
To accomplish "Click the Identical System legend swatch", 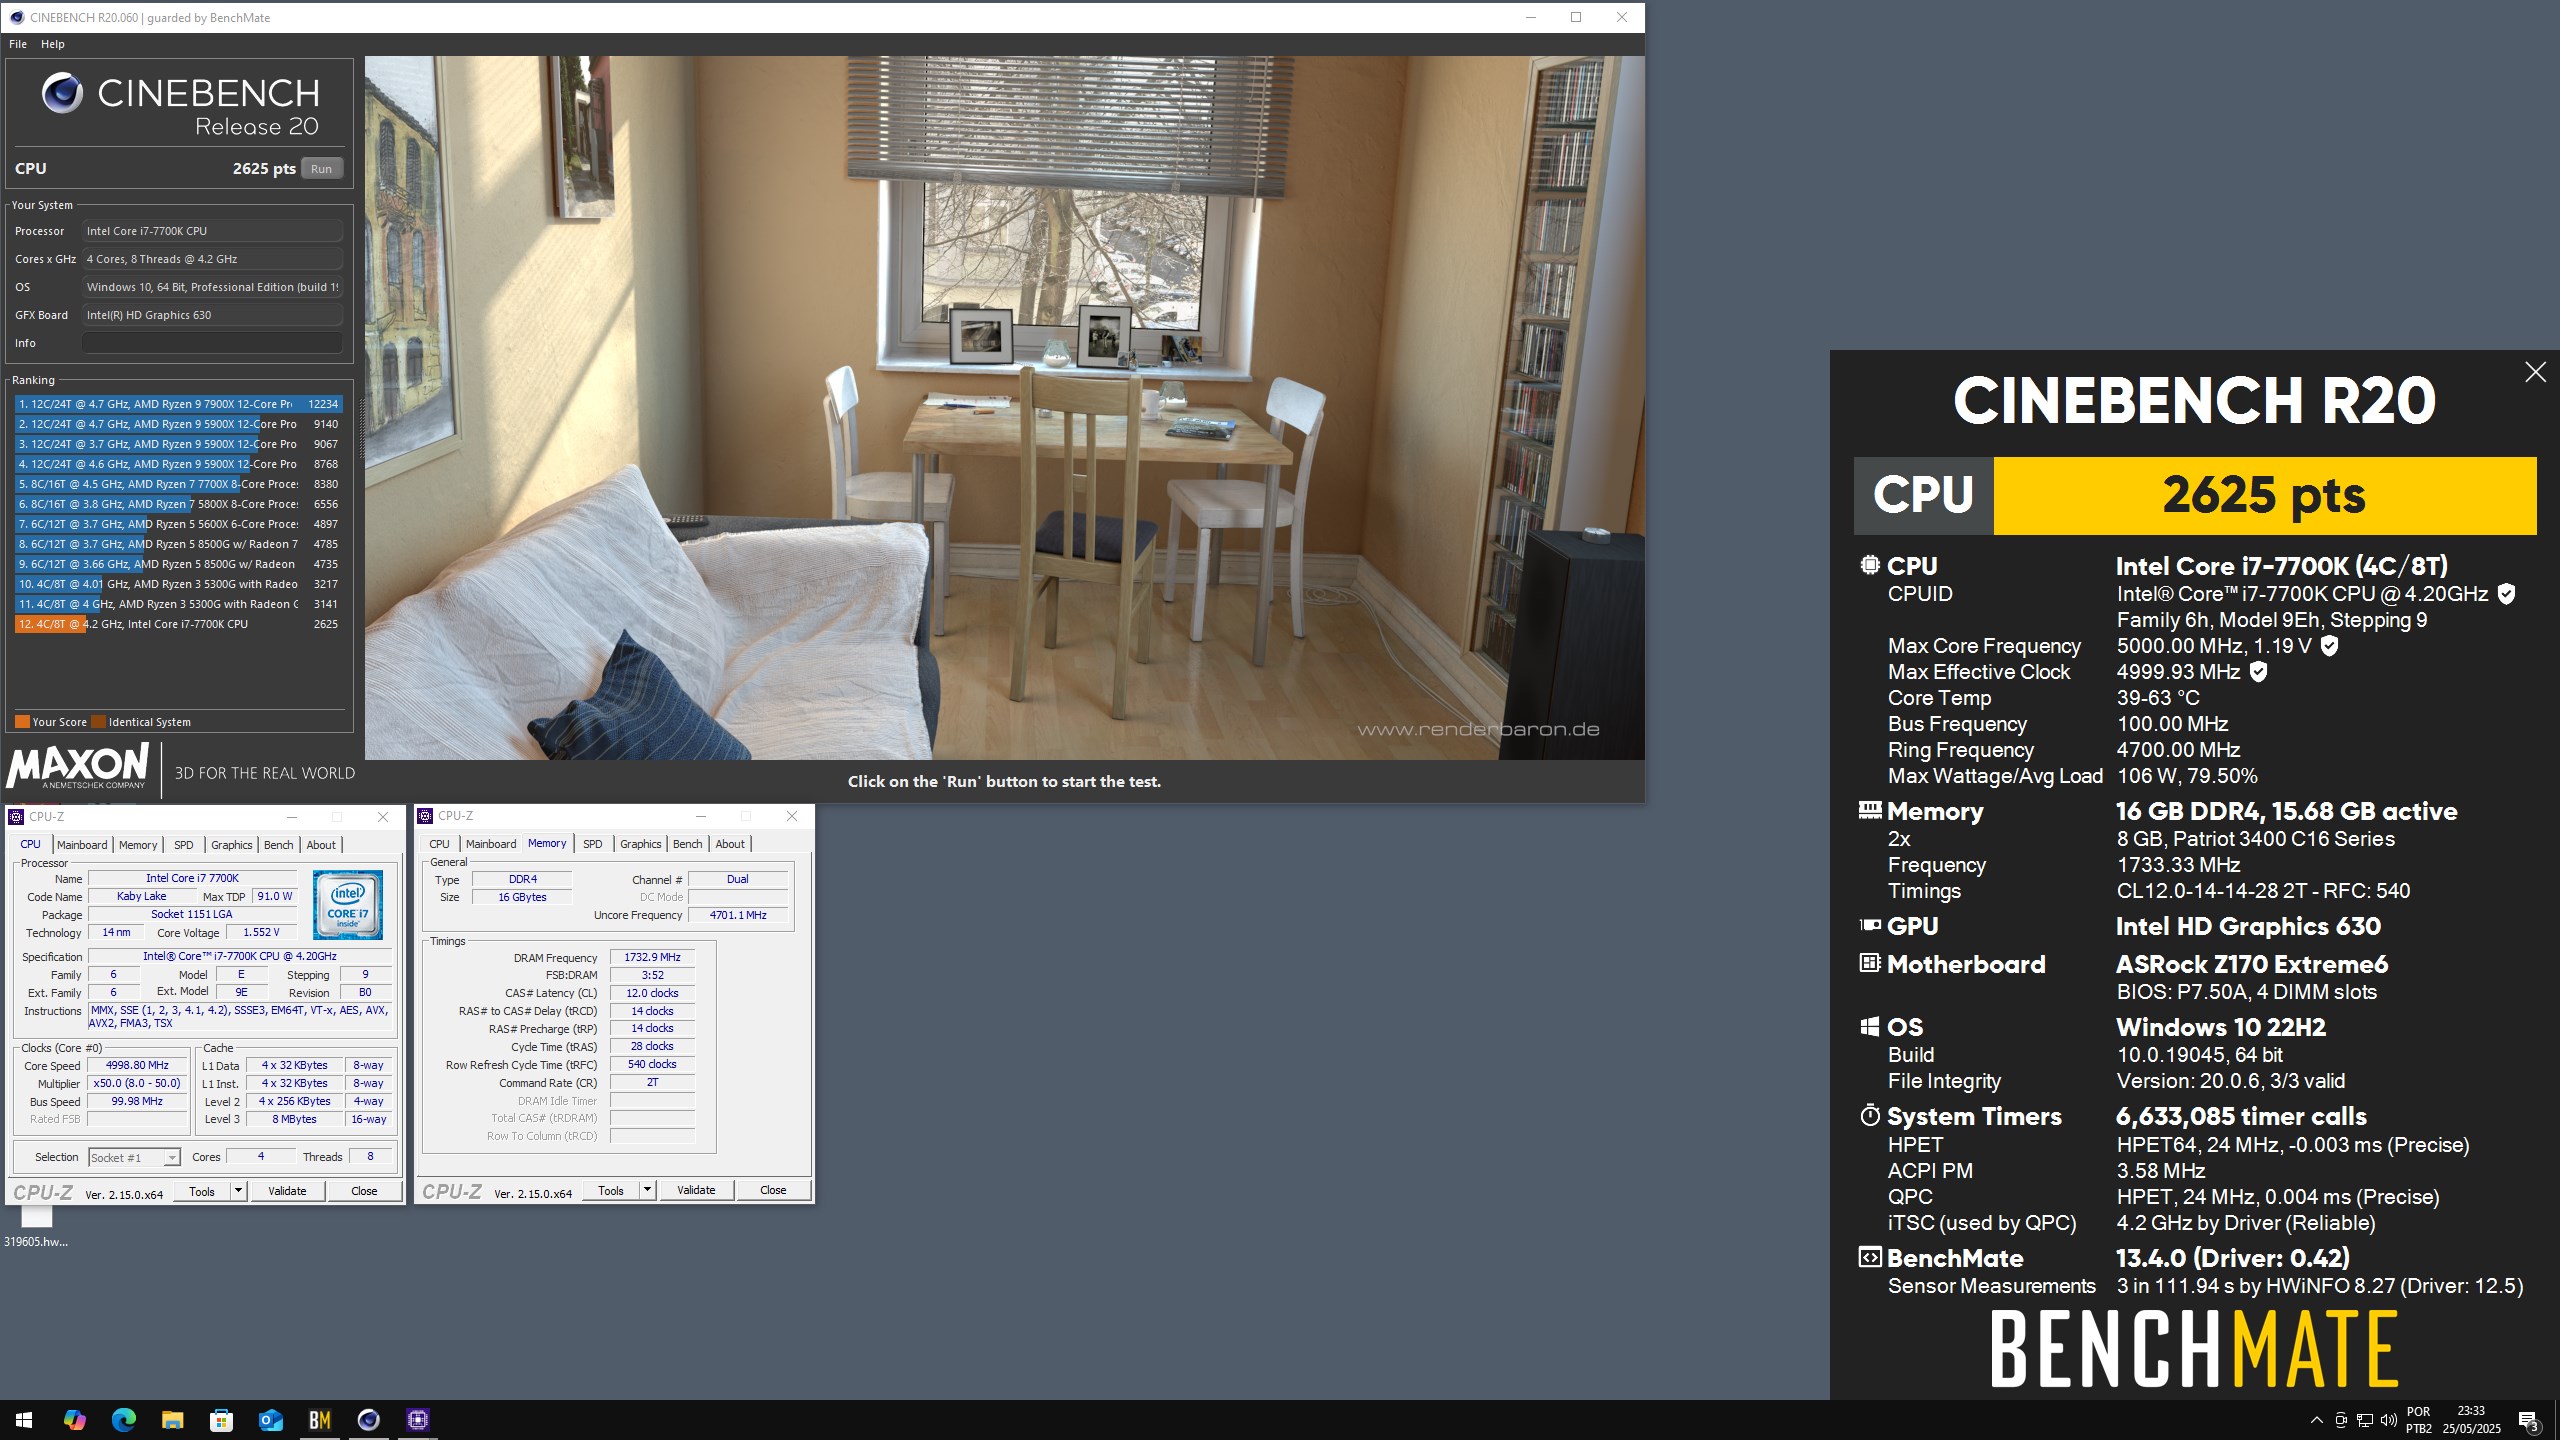I will tap(98, 721).
